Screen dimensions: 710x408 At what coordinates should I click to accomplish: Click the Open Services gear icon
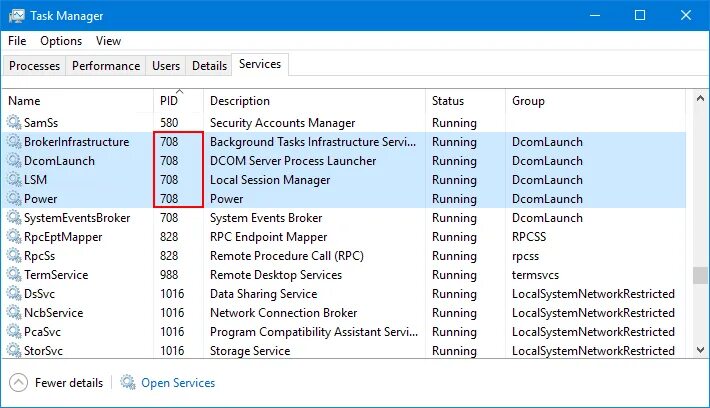(x=128, y=383)
